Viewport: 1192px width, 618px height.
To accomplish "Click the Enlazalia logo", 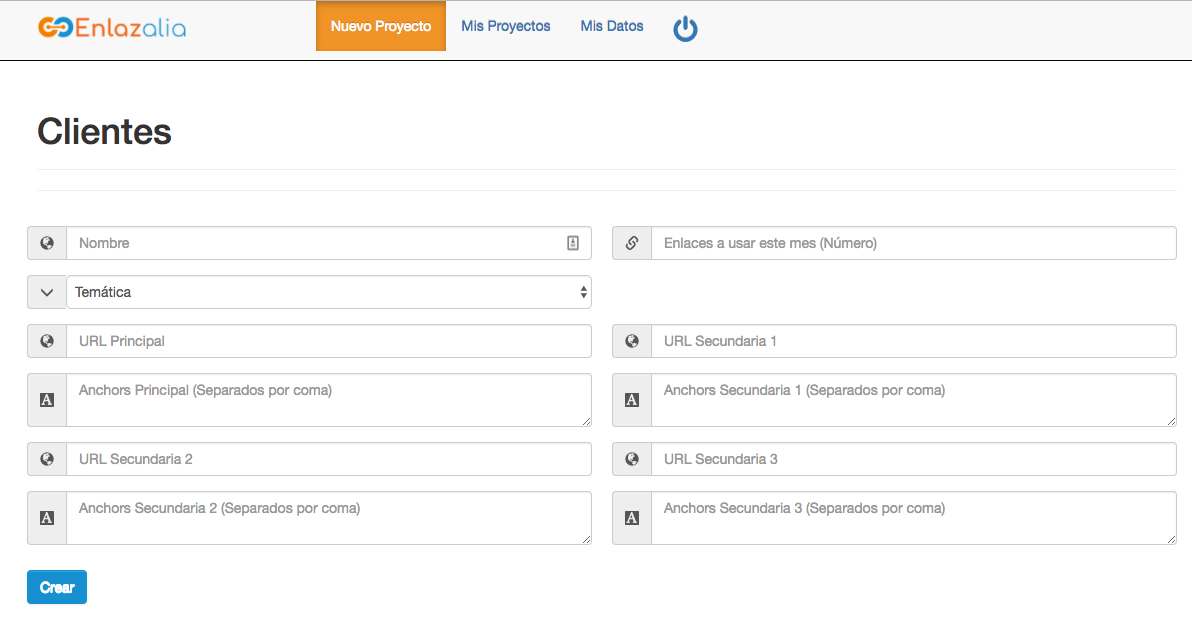I will [x=112, y=28].
